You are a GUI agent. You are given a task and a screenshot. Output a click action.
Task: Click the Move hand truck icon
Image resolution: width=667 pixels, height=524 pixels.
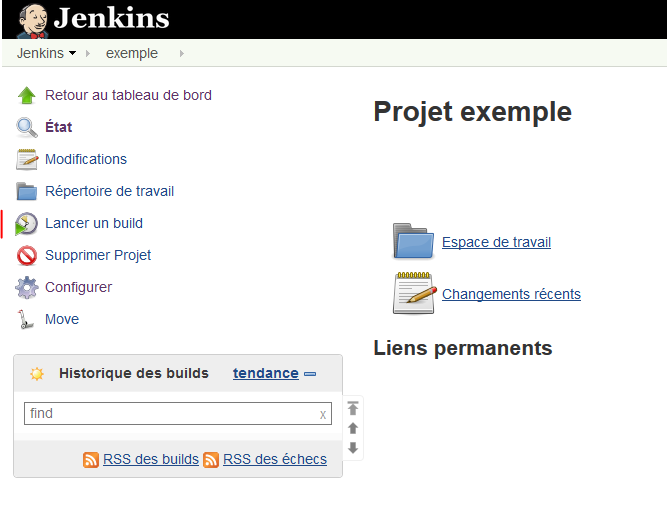[x=27, y=320]
